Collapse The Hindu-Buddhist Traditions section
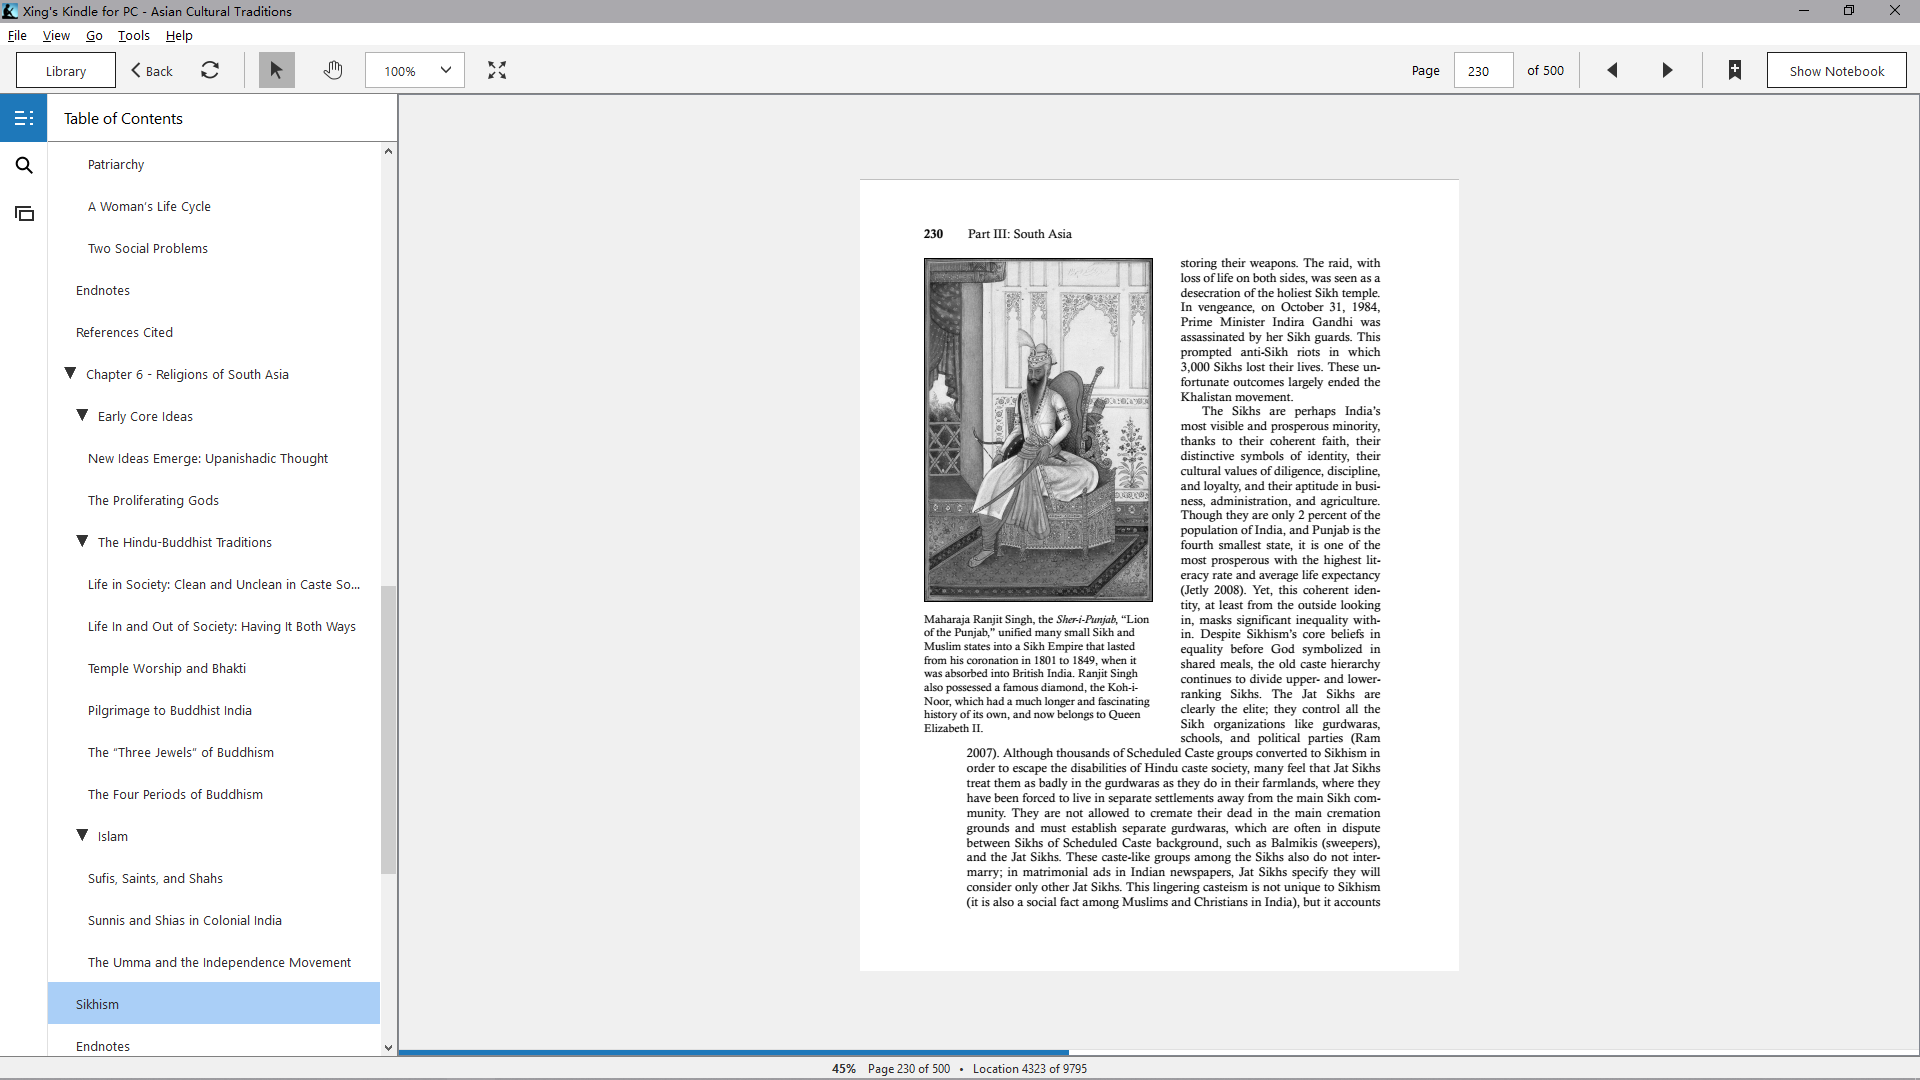Viewport: 1920px width, 1080px height. pyautogui.click(x=82, y=541)
